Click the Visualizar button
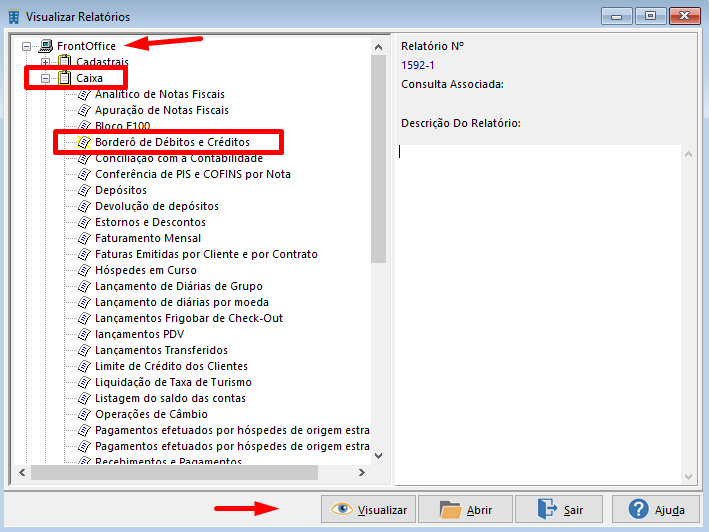This screenshot has width=709, height=532. pos(368,509)
